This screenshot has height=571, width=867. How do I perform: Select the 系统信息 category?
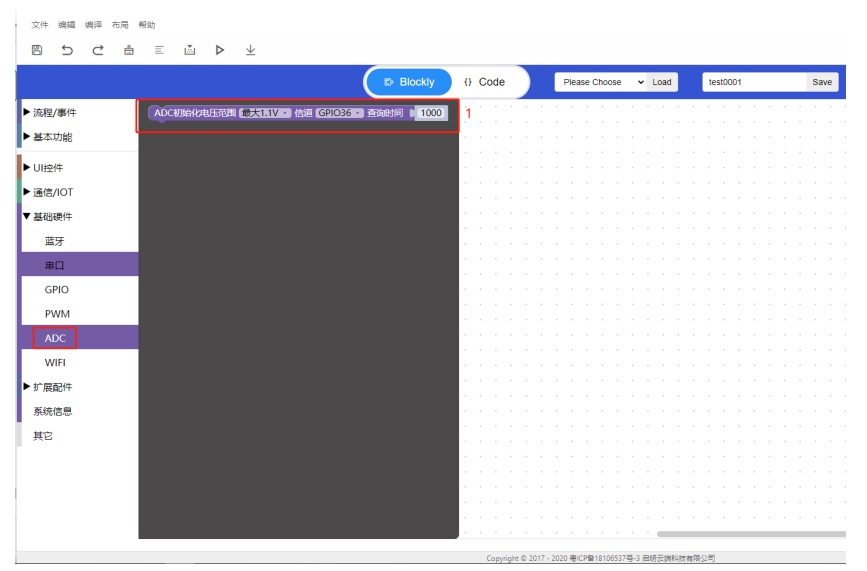click(77, 411)
